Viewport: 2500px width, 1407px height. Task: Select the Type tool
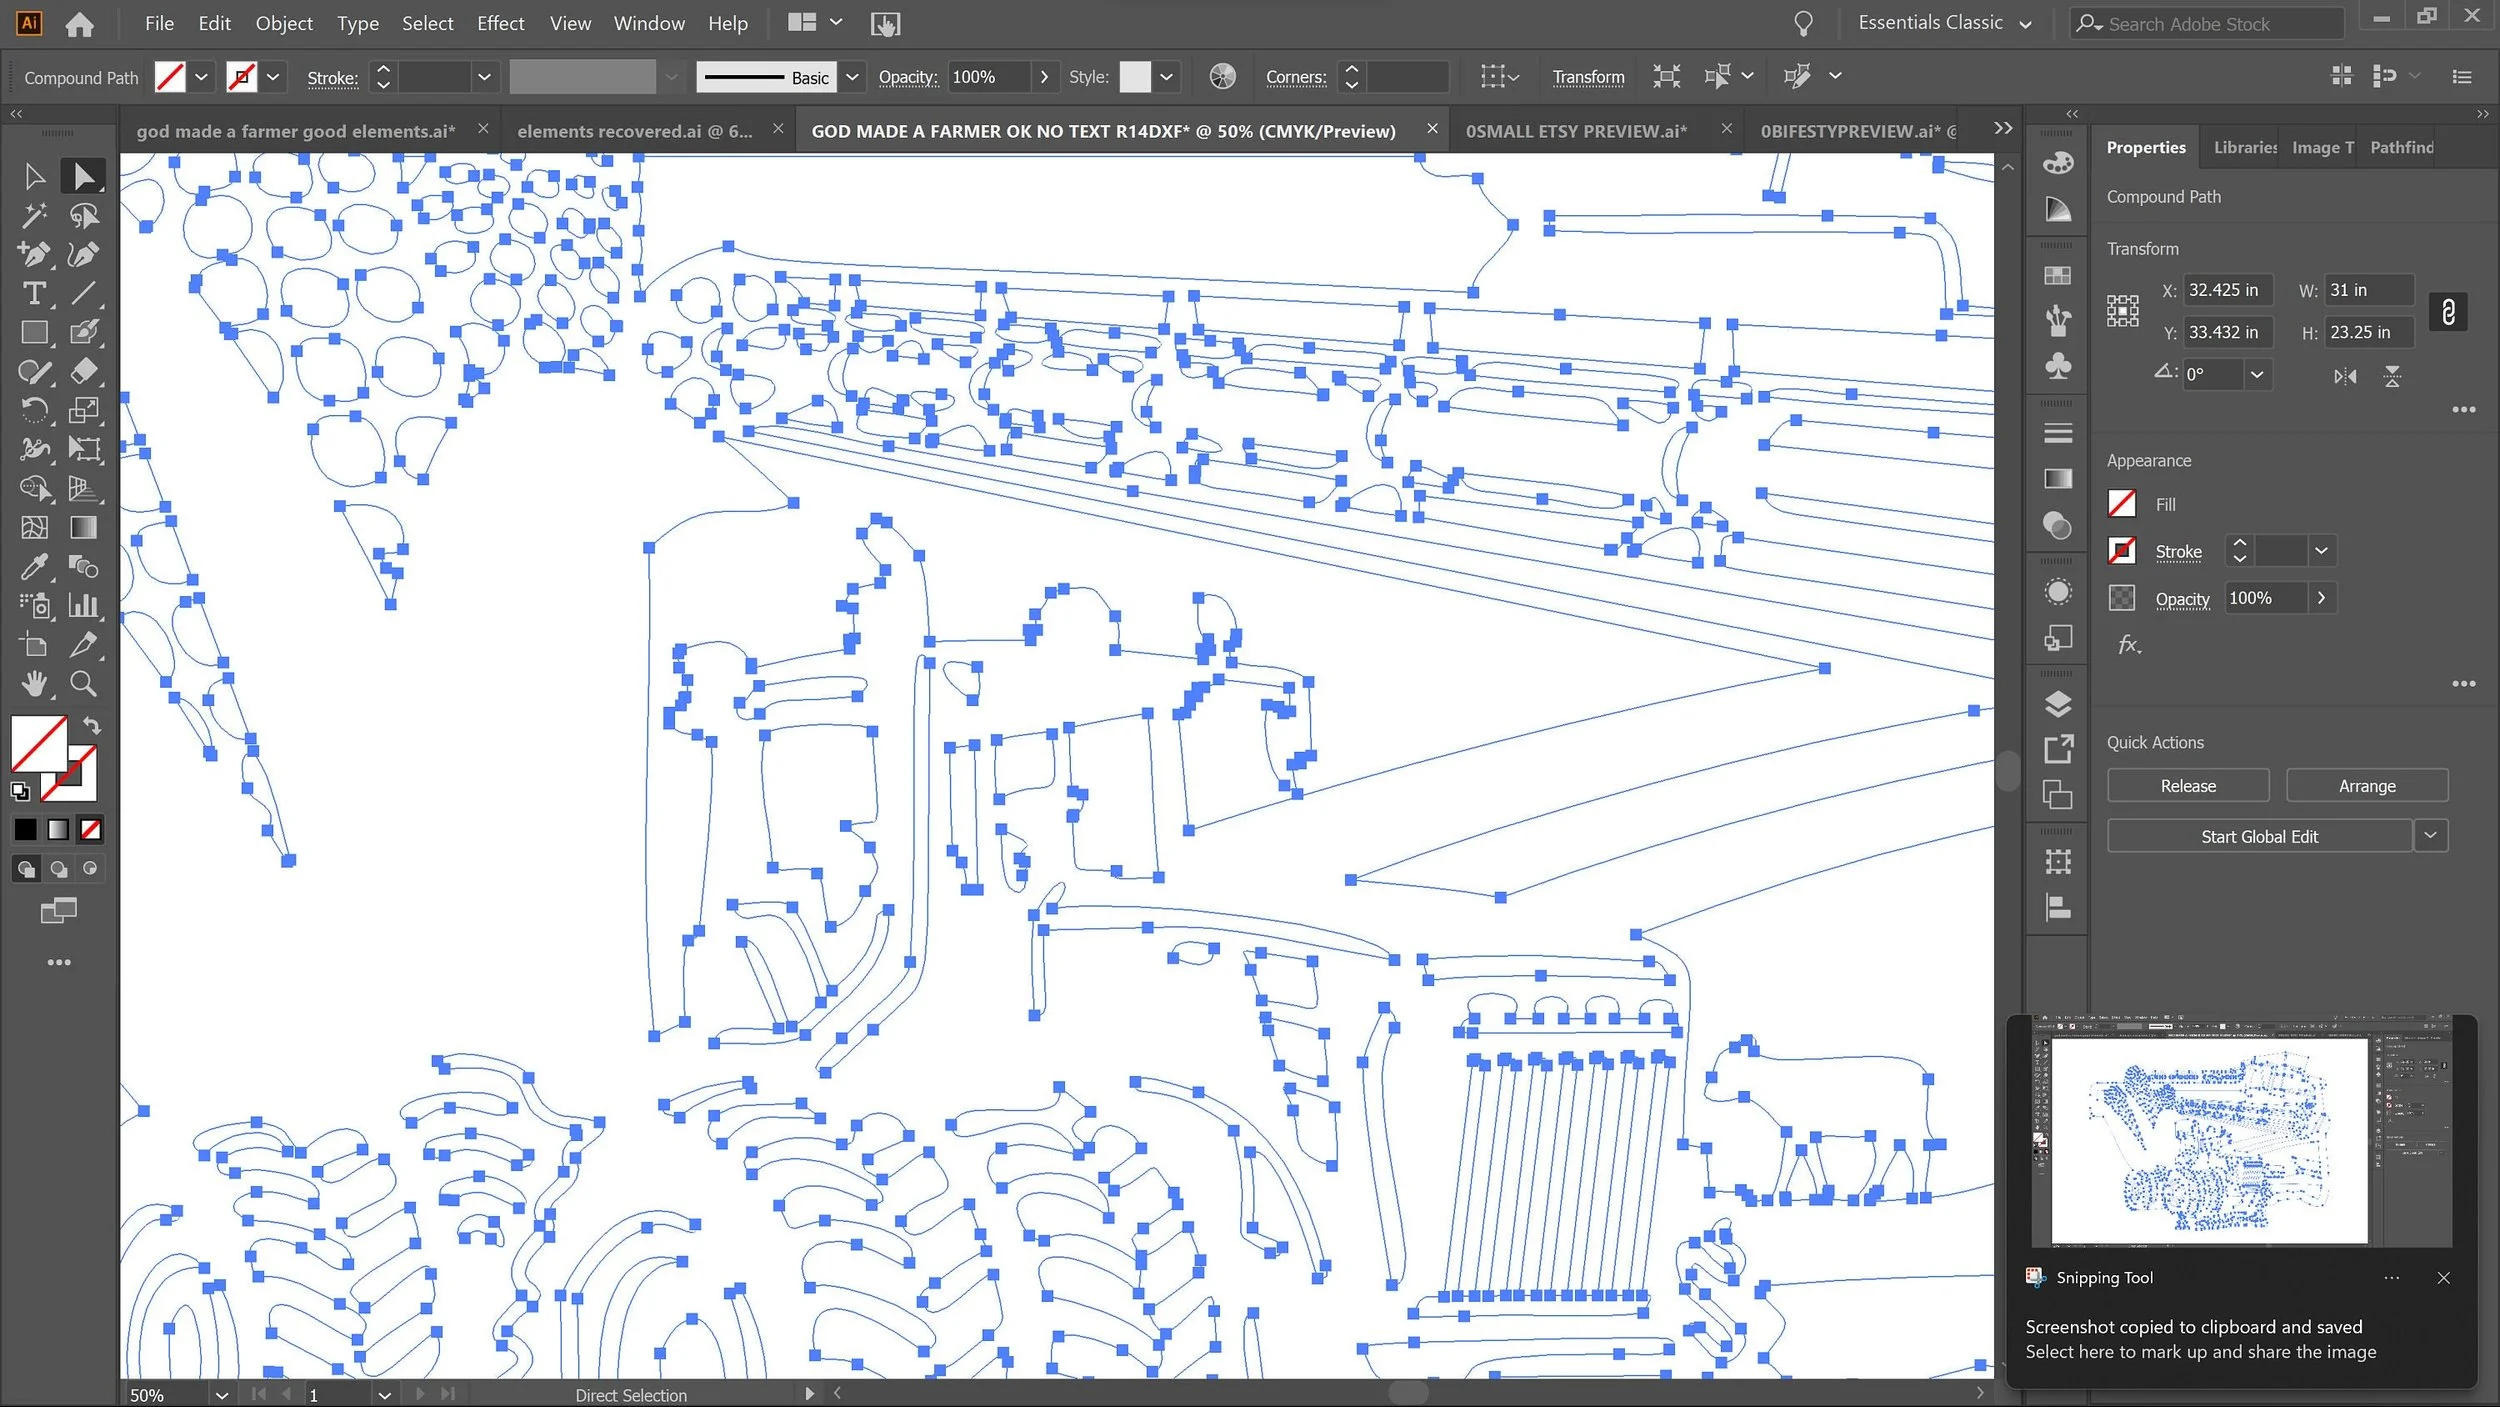pyautogui.click(x=34, y=294)
